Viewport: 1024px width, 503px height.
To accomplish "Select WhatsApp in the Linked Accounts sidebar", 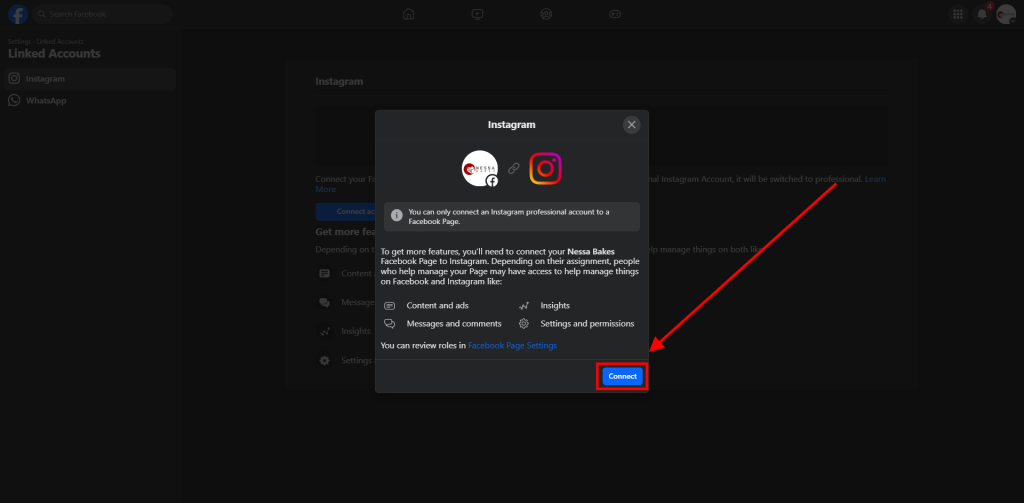I will click(x=90, y=101).
